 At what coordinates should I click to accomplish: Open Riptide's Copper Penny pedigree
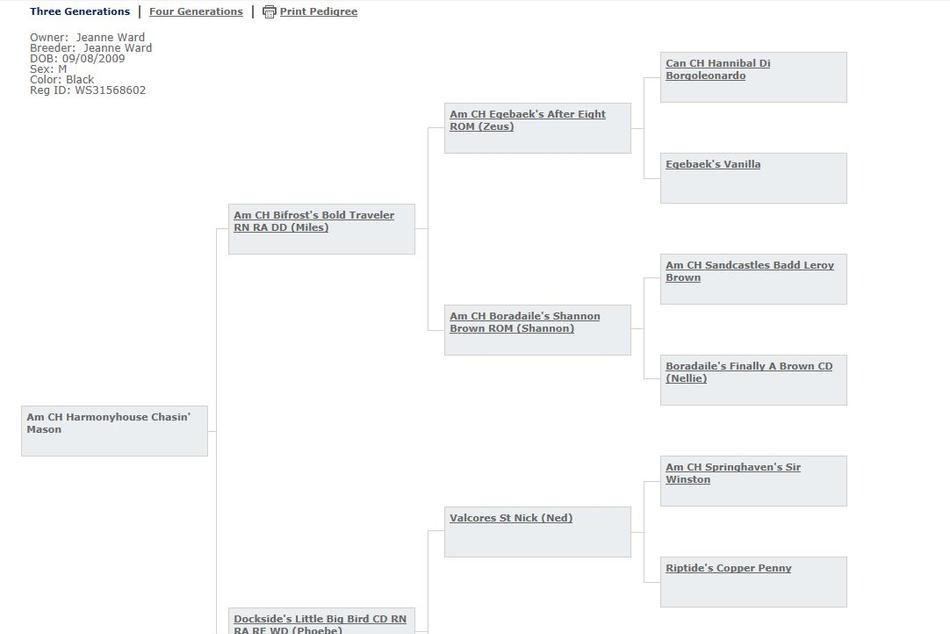[x=728, y=568]
